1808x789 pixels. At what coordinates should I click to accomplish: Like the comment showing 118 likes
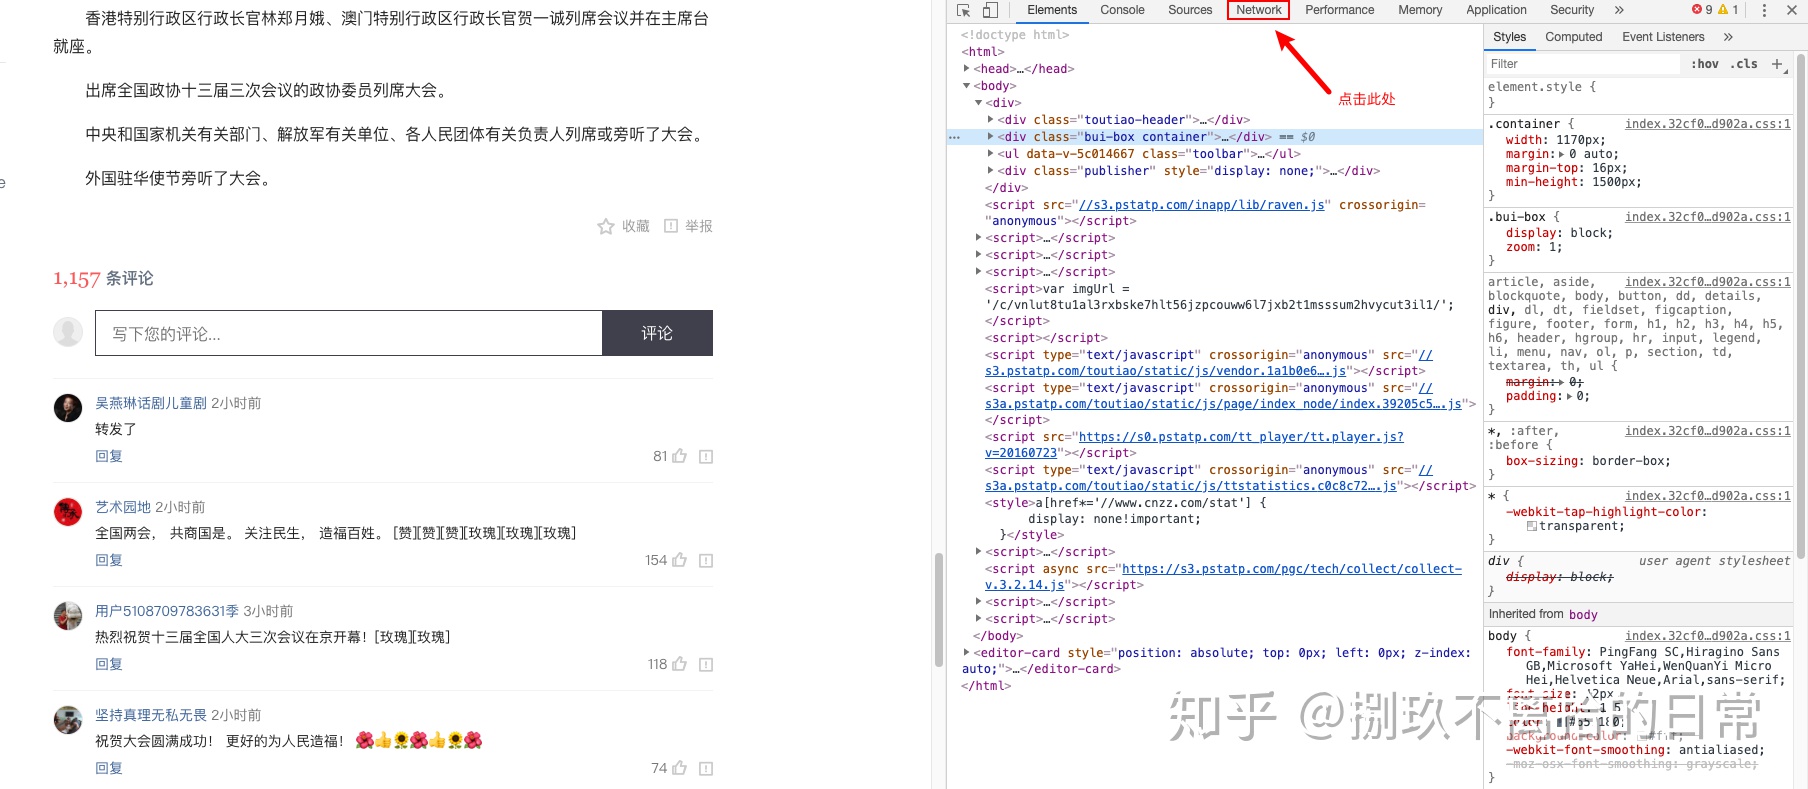[679, 664]
